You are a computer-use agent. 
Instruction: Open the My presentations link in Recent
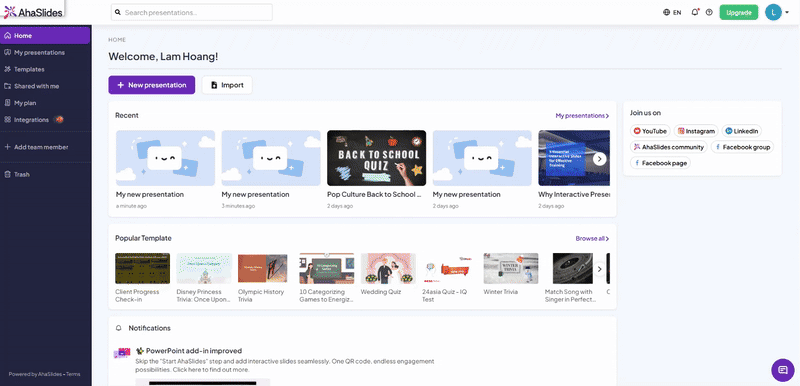(x=582, y=116)
